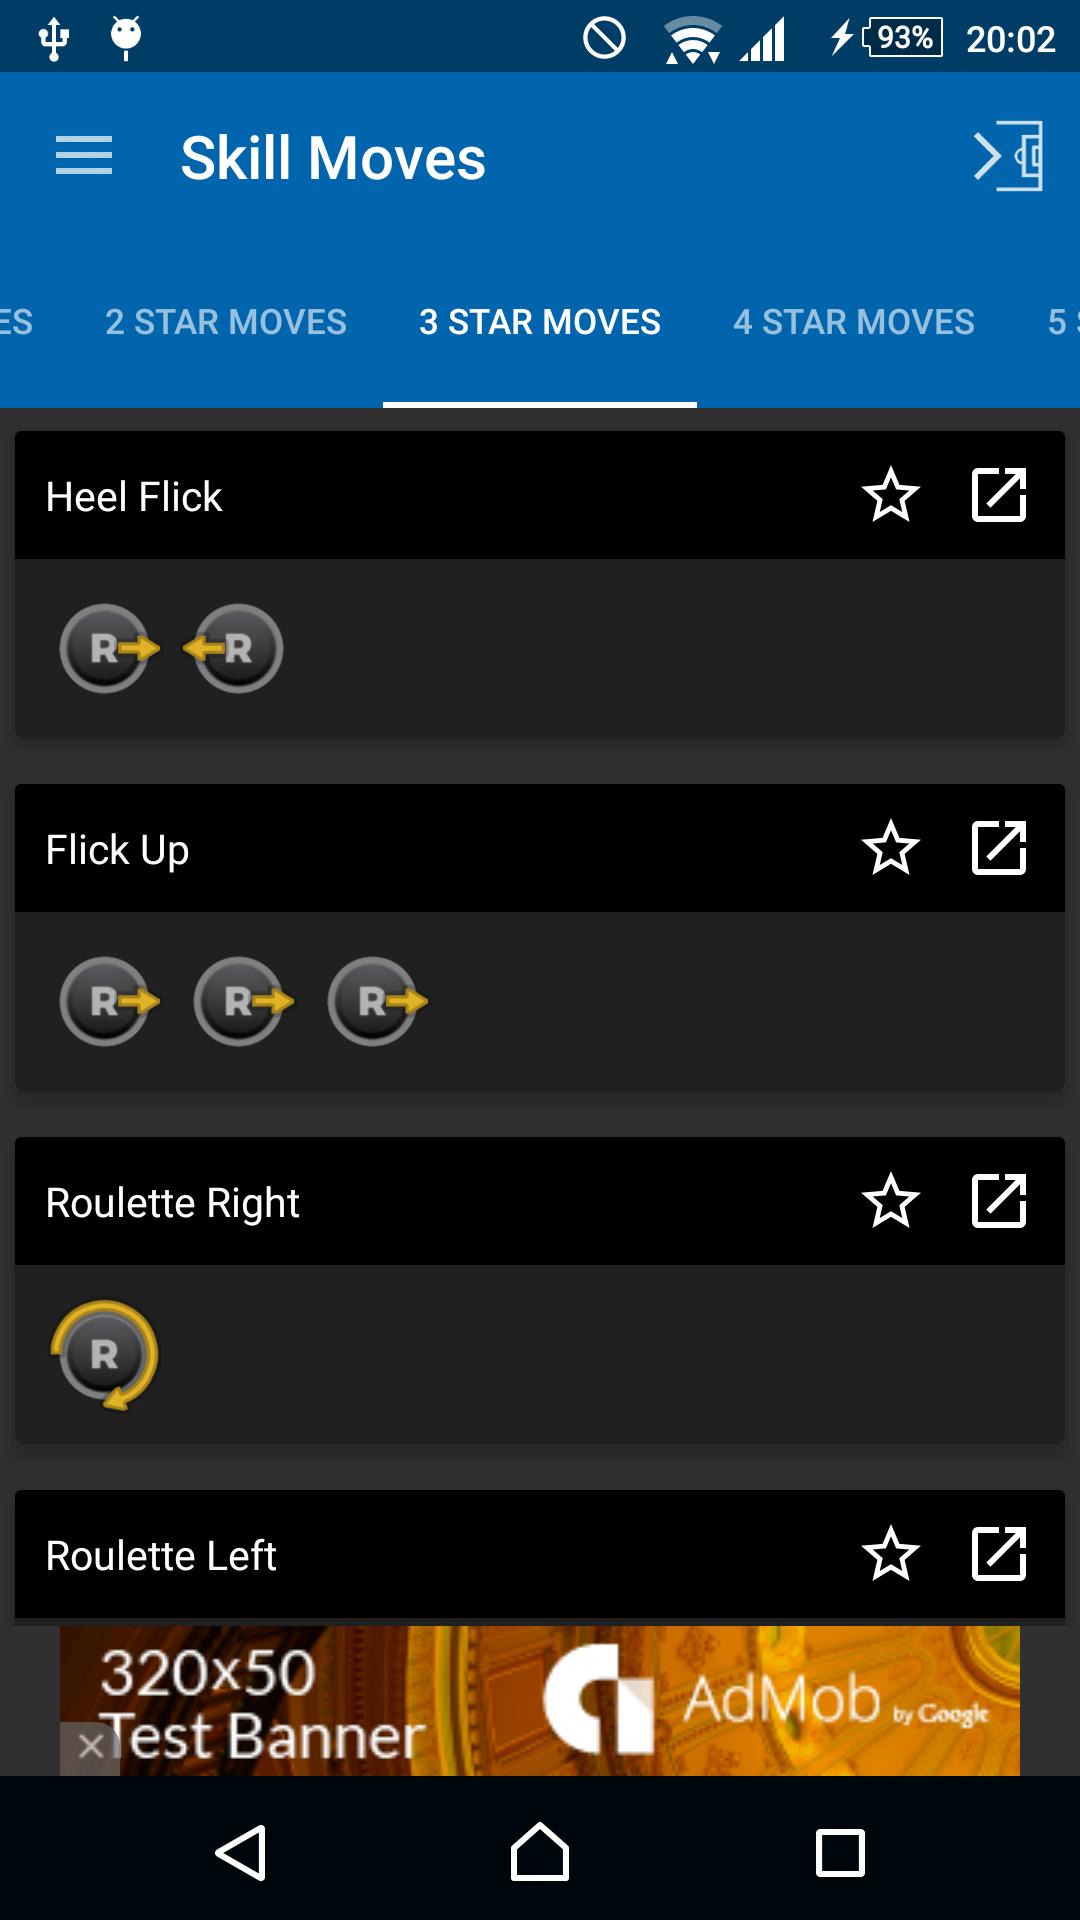
Task: Favorite the Flick Up move
Action: (x=891, y=849)
